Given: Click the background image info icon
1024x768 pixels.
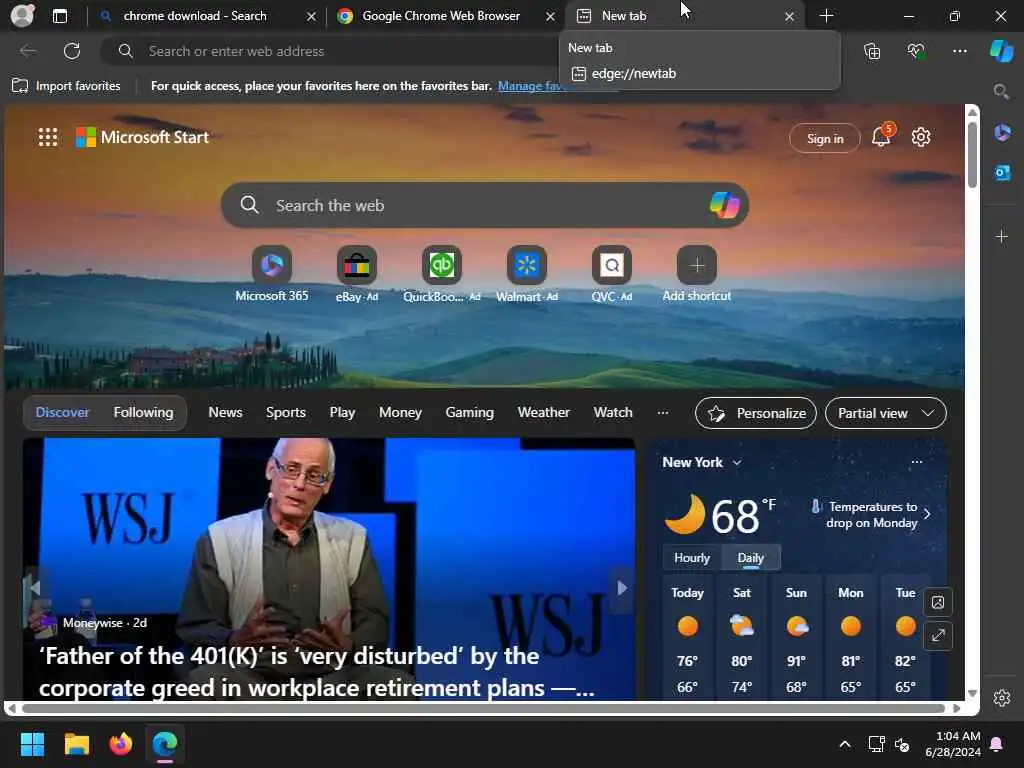Looking at the screenshot, I should tap(938, 602).
